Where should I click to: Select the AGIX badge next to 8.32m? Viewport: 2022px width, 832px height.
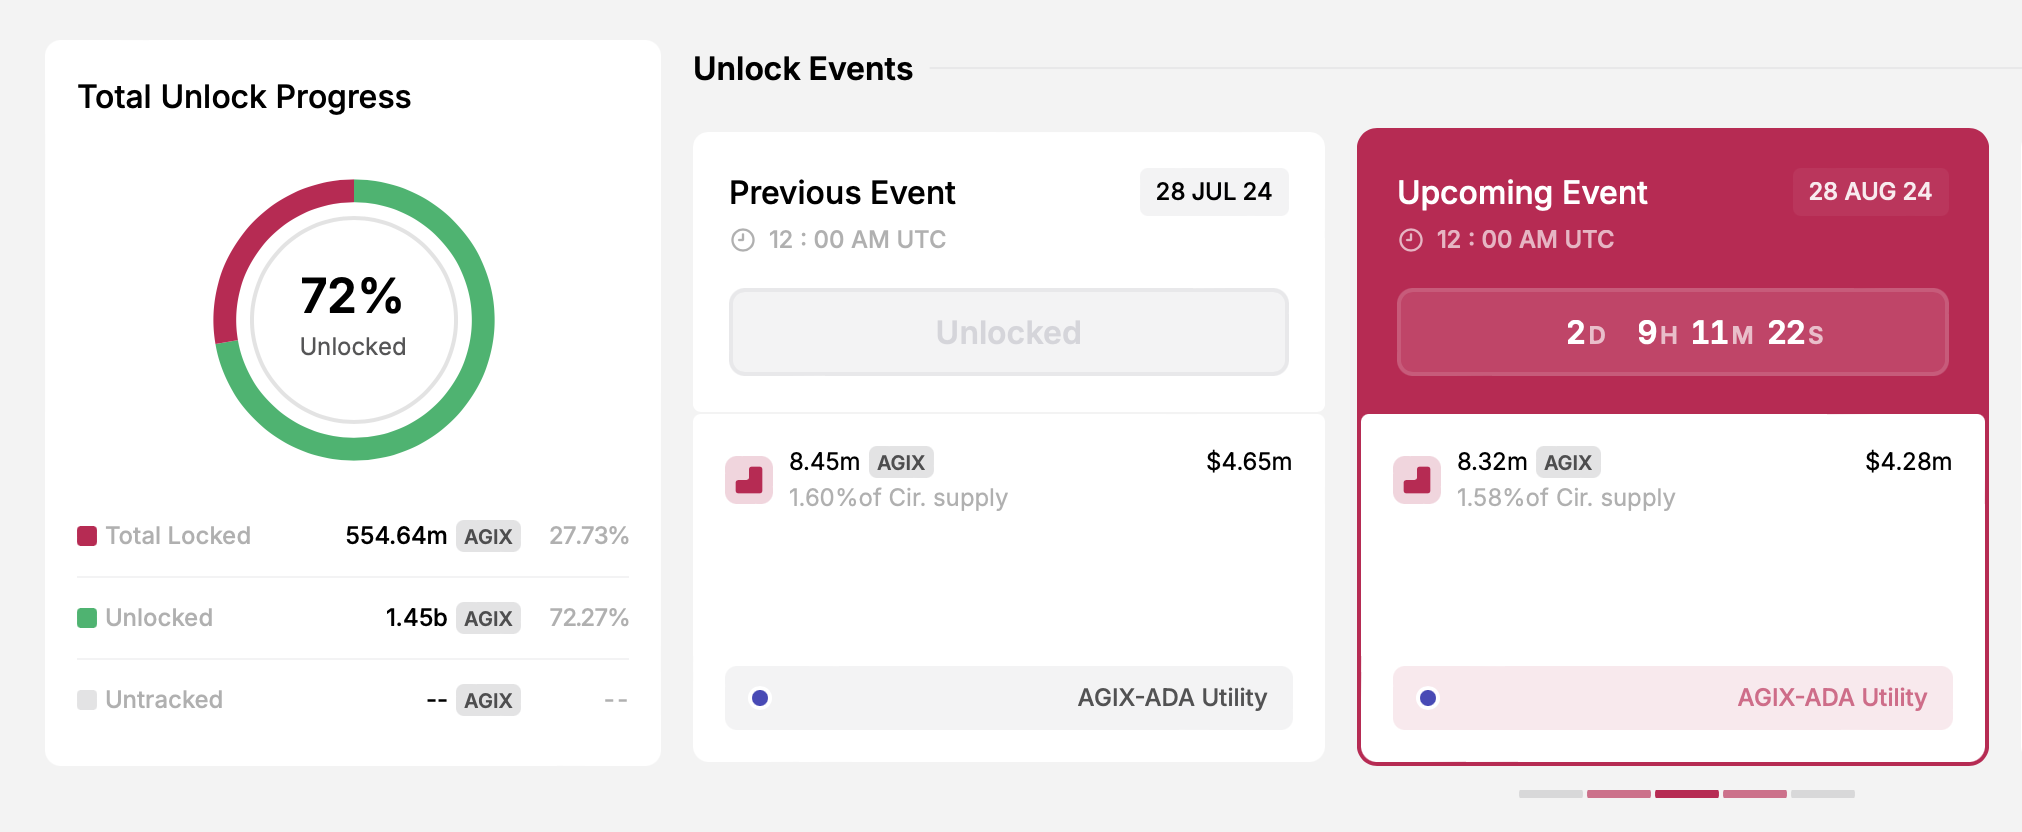coord(1567,462)
